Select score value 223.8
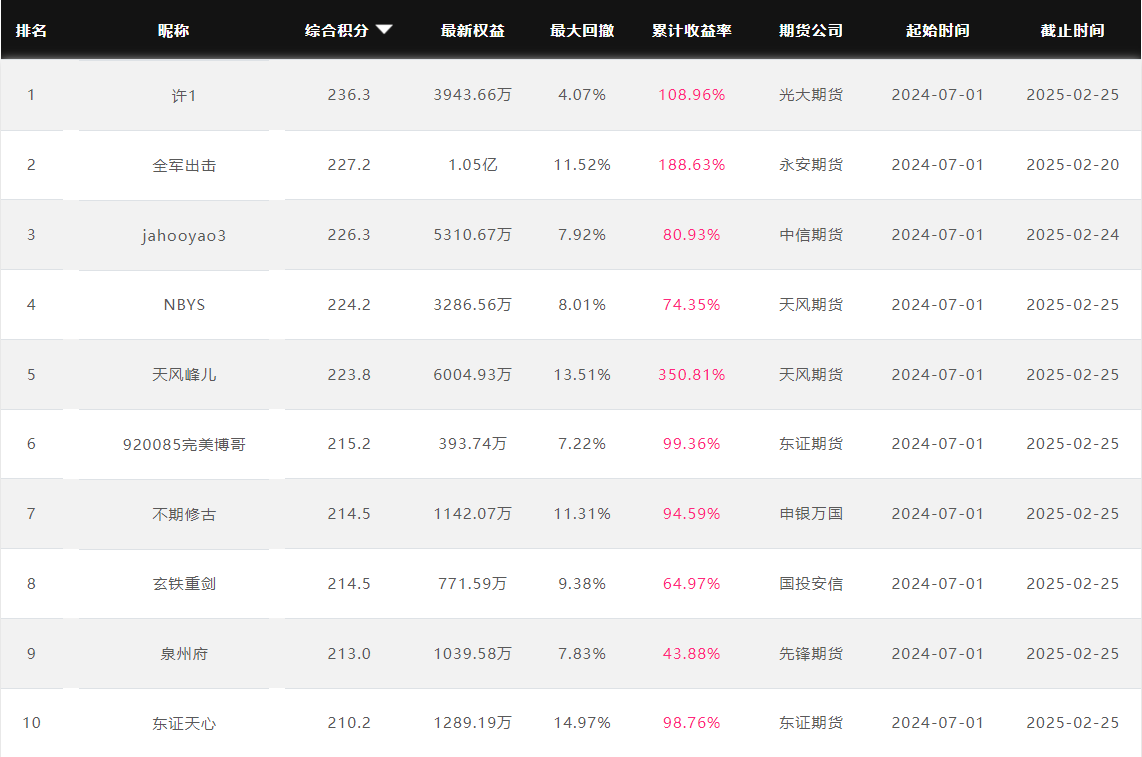The height and width of the screenshot is (757, 1142). click(349, 374)
